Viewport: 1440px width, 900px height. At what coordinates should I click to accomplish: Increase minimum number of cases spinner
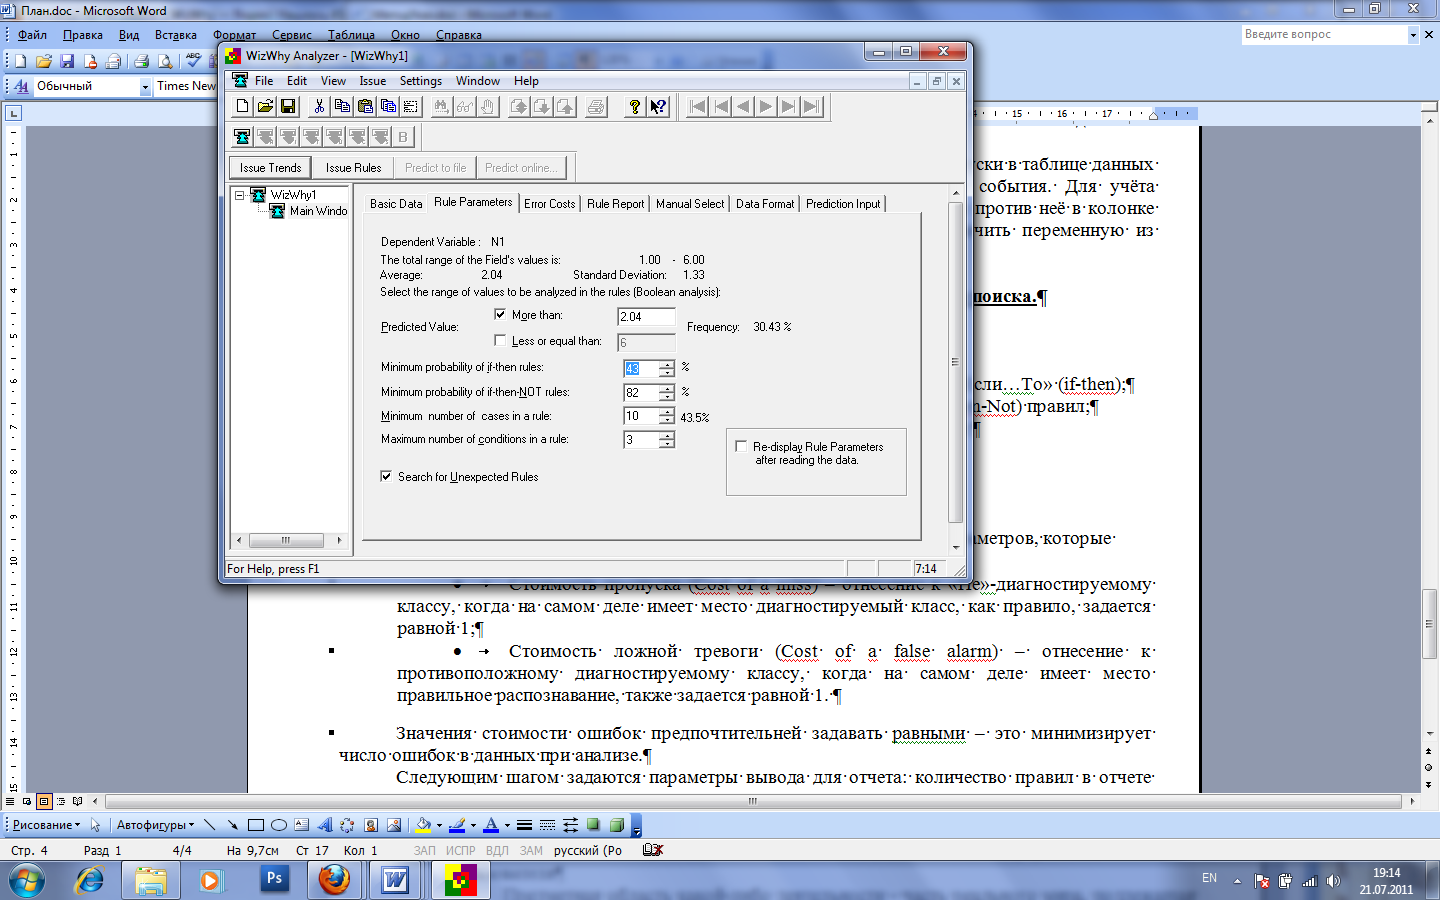(667, 411)
